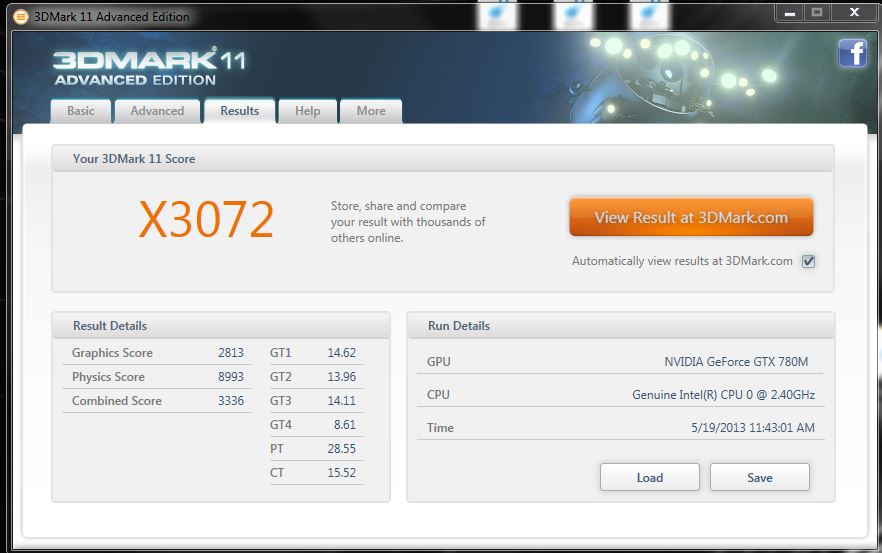Click the GT3 value 14.11
The image size is (882, 553).
click(341, 401)
